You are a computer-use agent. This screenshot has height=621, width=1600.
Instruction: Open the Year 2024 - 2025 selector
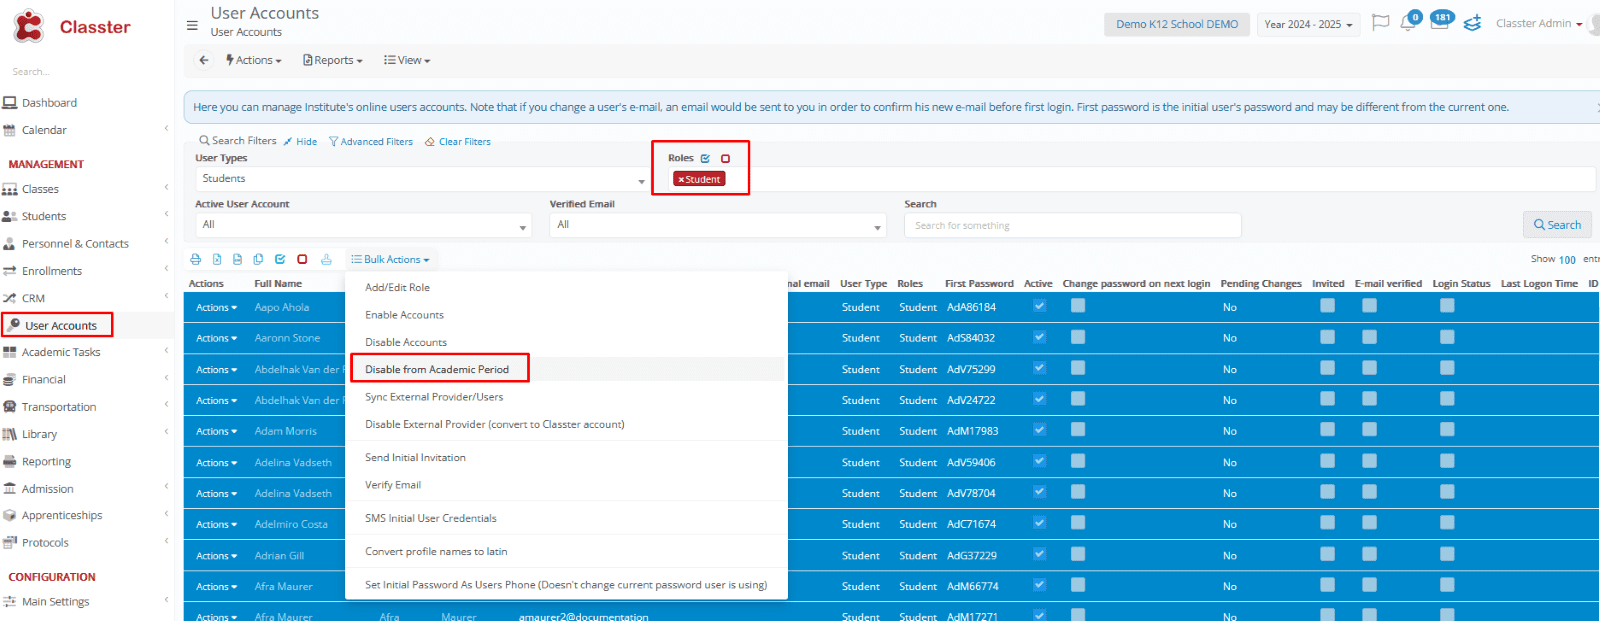coord(1308,24)
